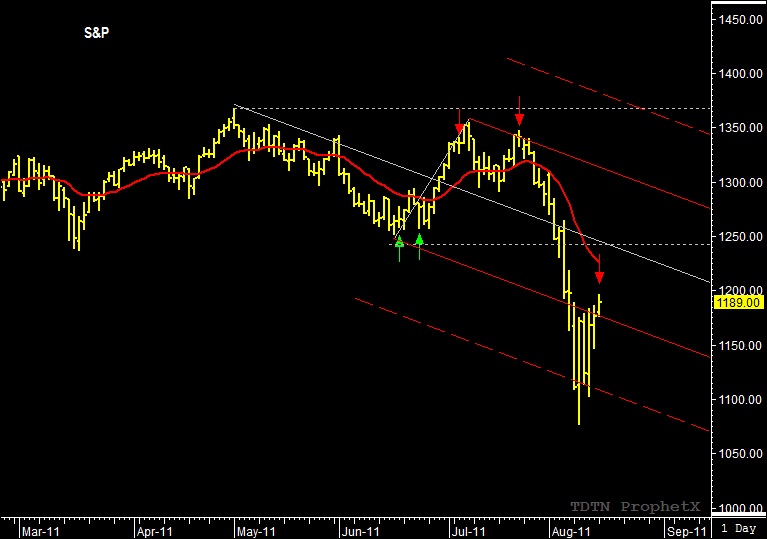Click the Jul-11 date label
Viewport: 767px width, 539px height.
click(x=469, y=531)
